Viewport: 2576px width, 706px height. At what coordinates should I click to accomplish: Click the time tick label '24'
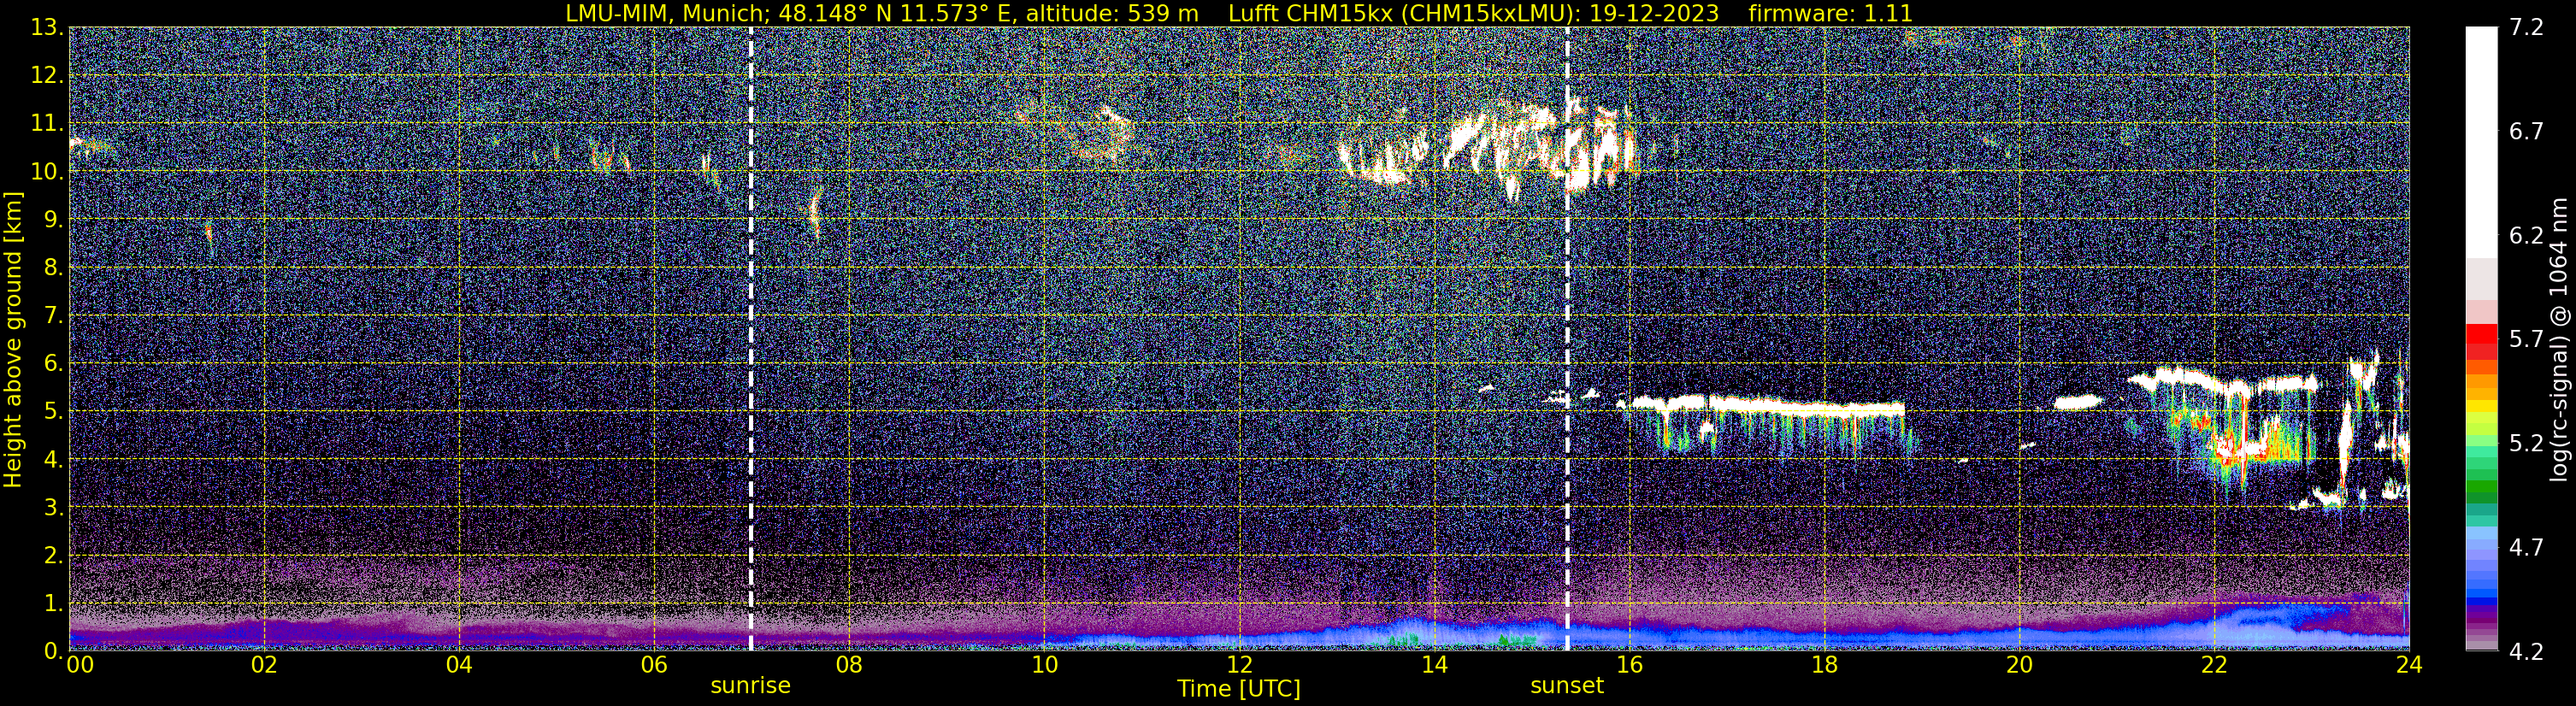click(2409, 665)
